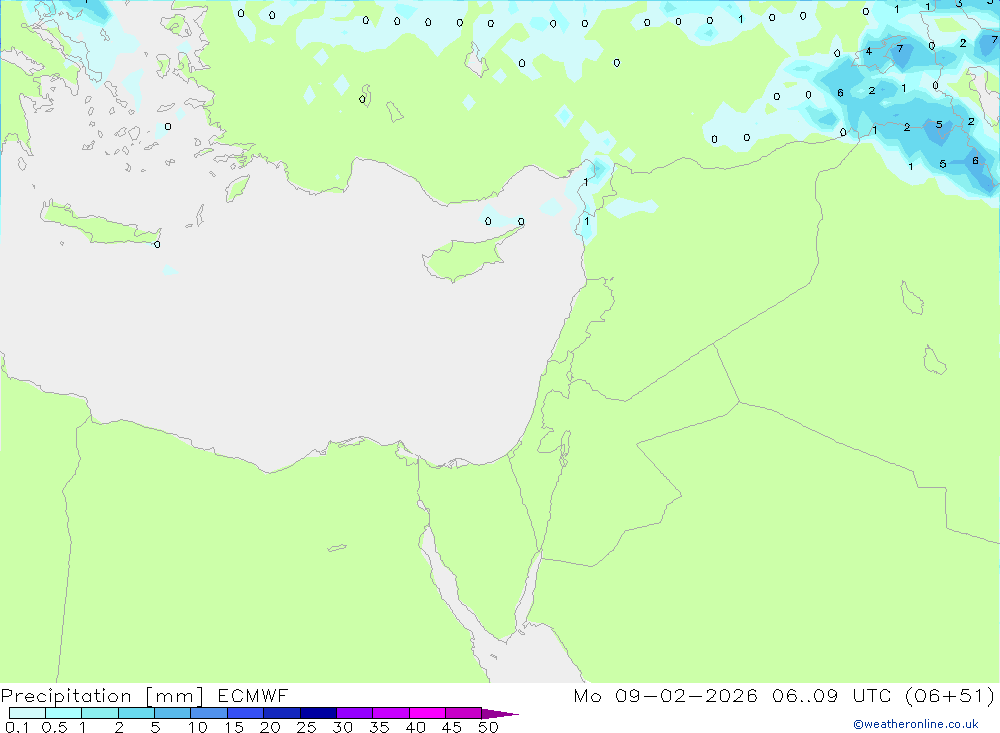1000x733 pixels.
Task: Click the legend label '10'
Action: (x=198, y=727)
